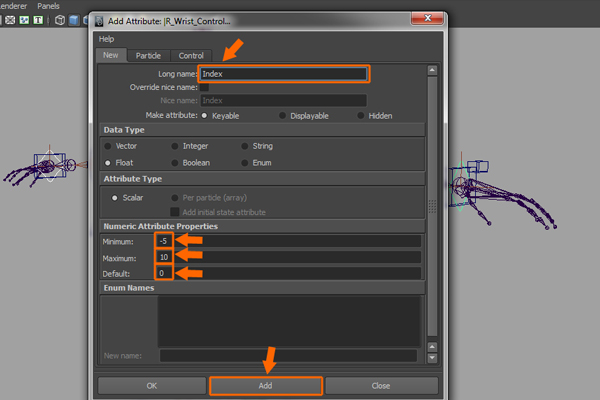The image size is (600, 400).
Task: Click scroll down arrow at bottom of scrollbar
Action: tap(432, 358)
